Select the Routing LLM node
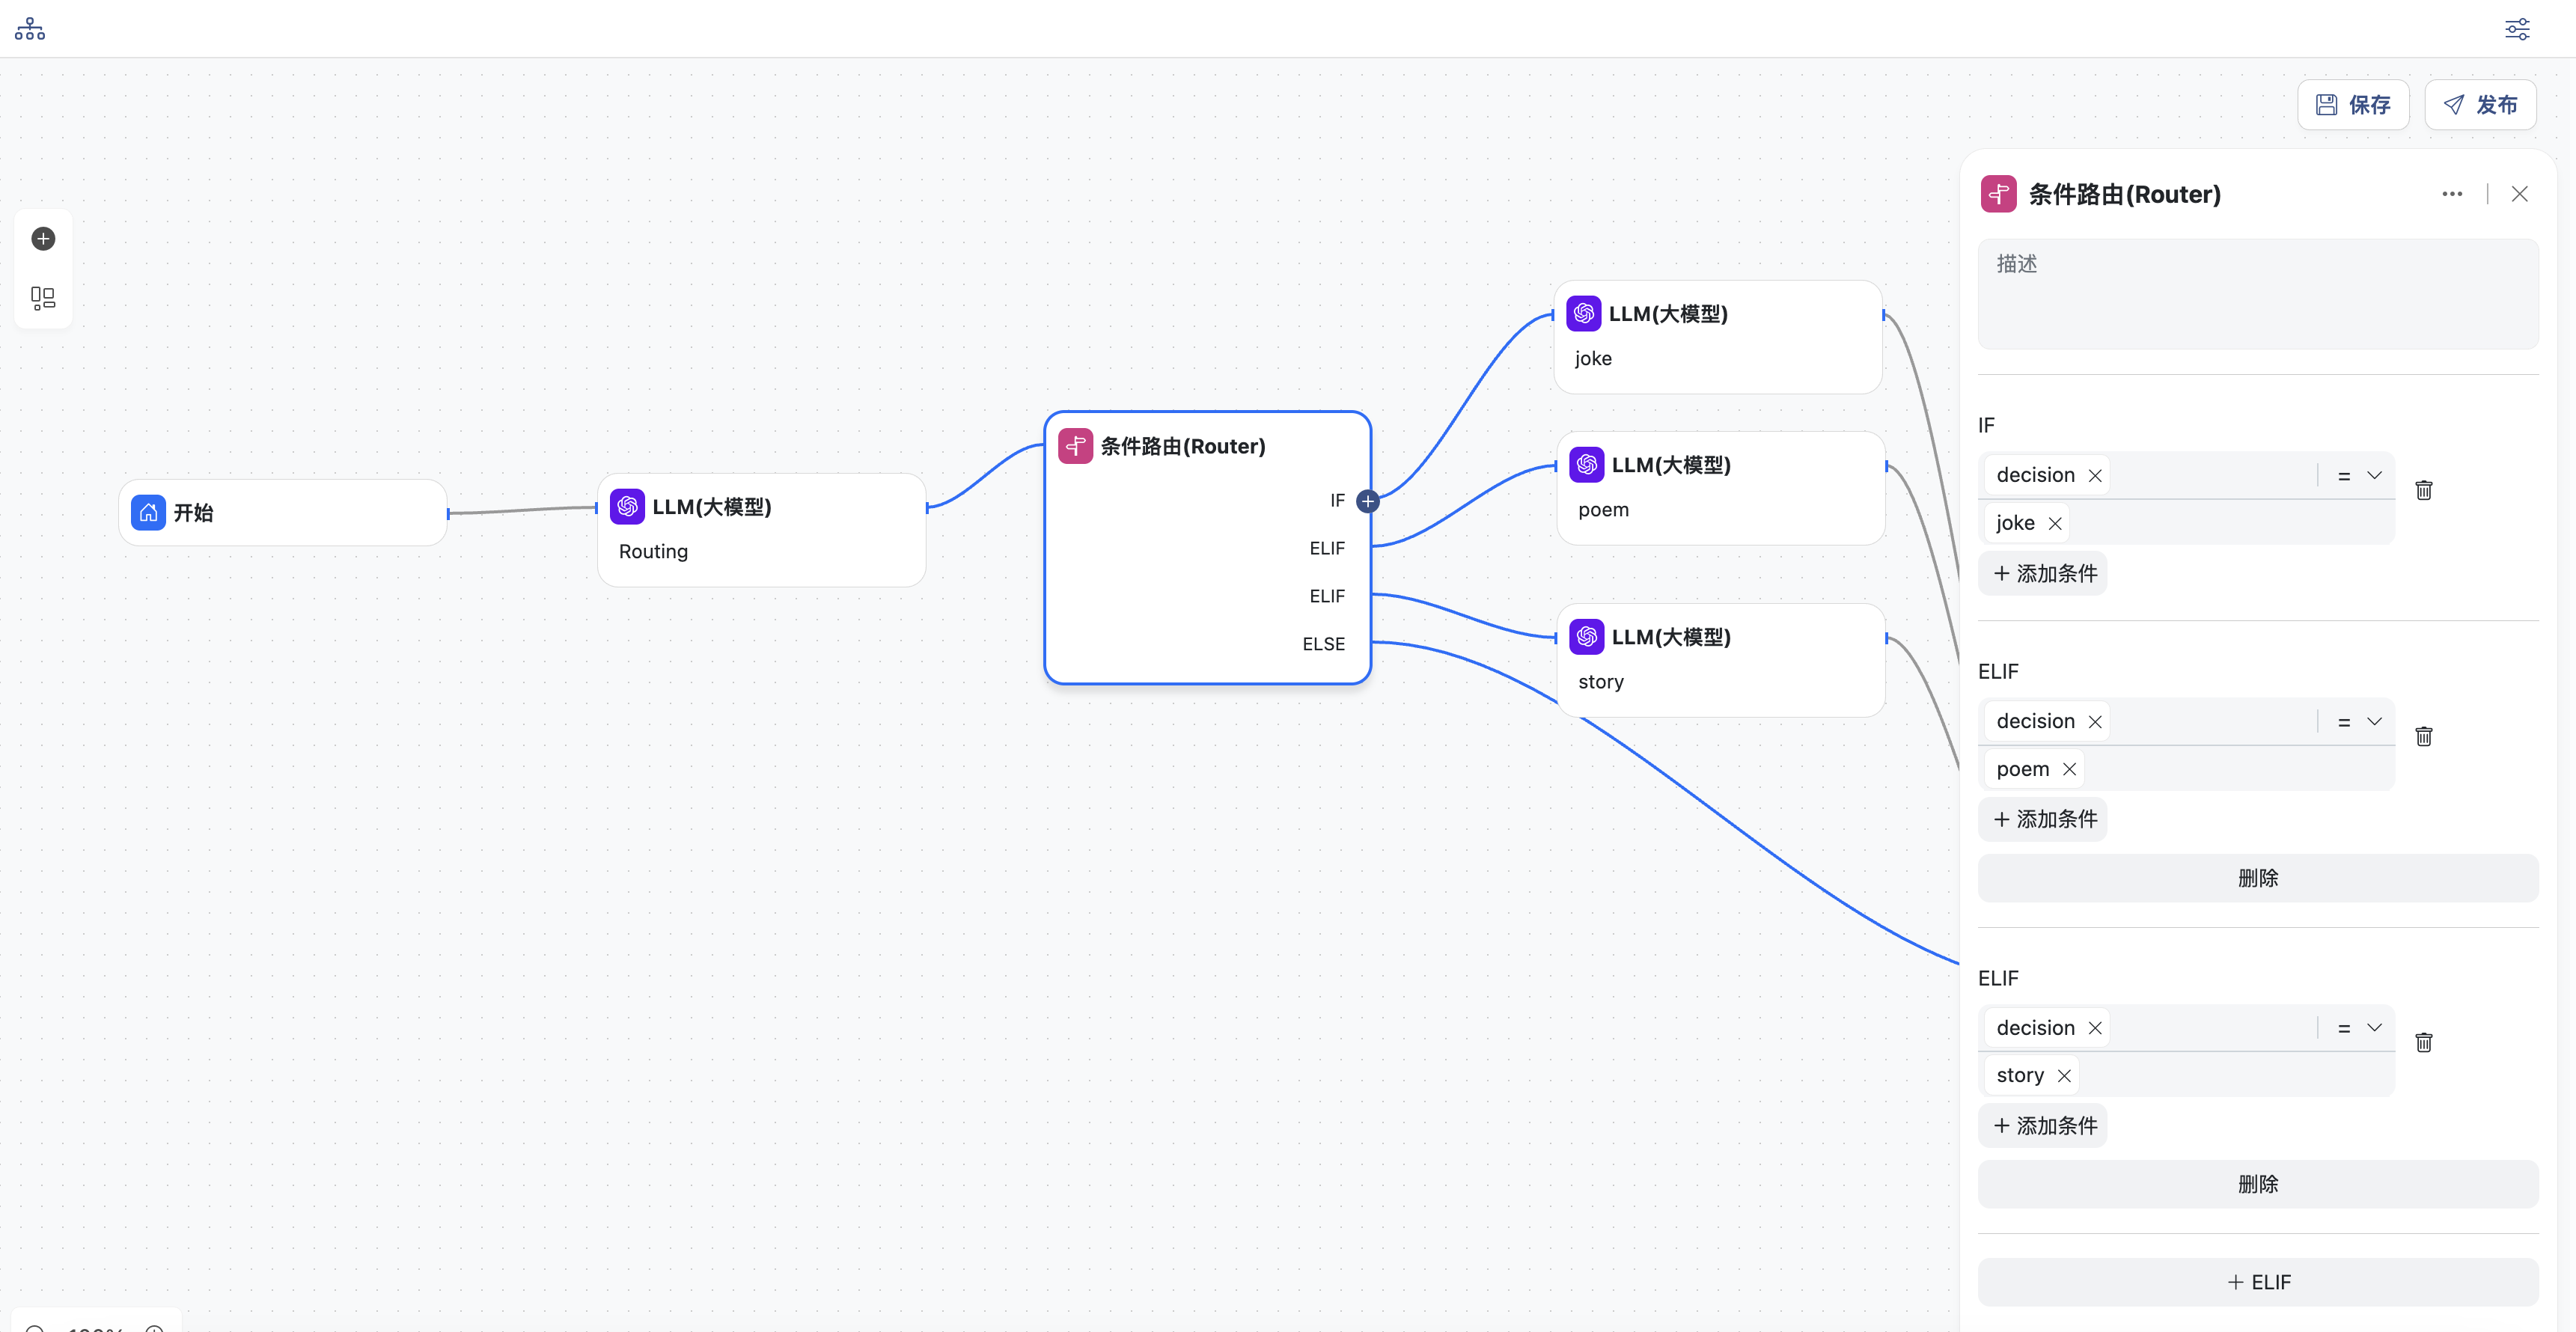 coord(761,530)
